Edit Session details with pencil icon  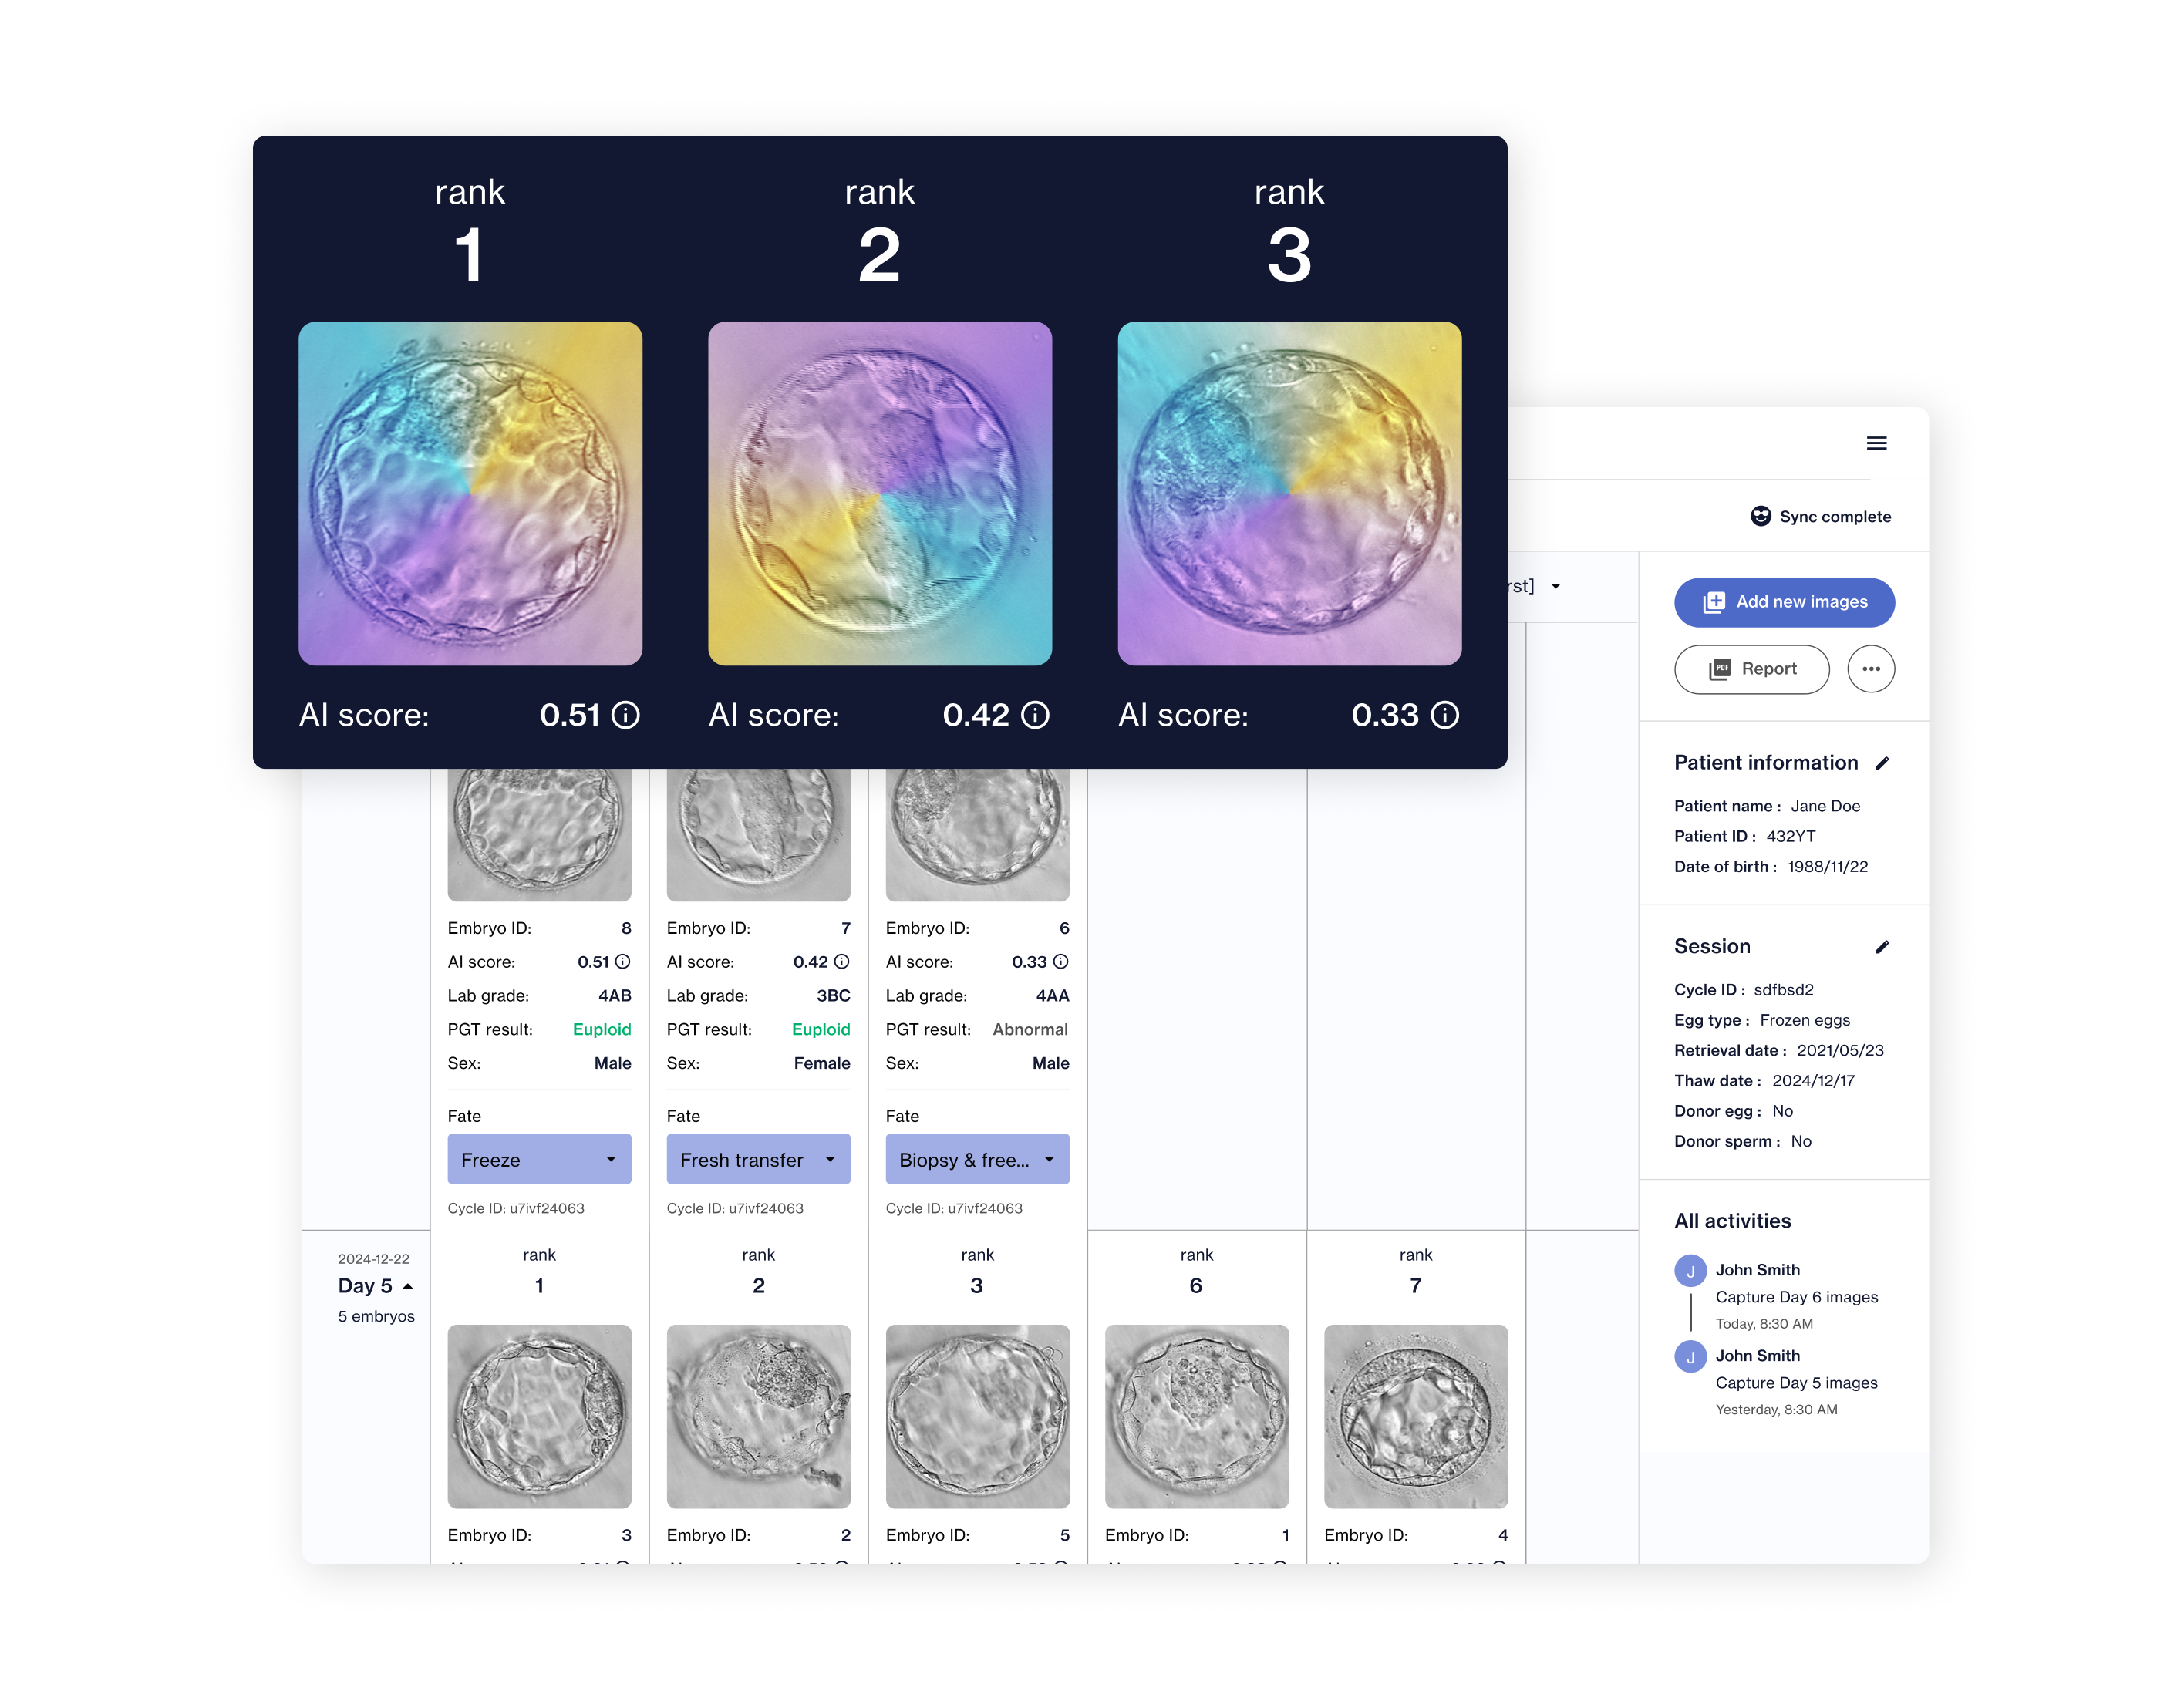[1882, 947]
